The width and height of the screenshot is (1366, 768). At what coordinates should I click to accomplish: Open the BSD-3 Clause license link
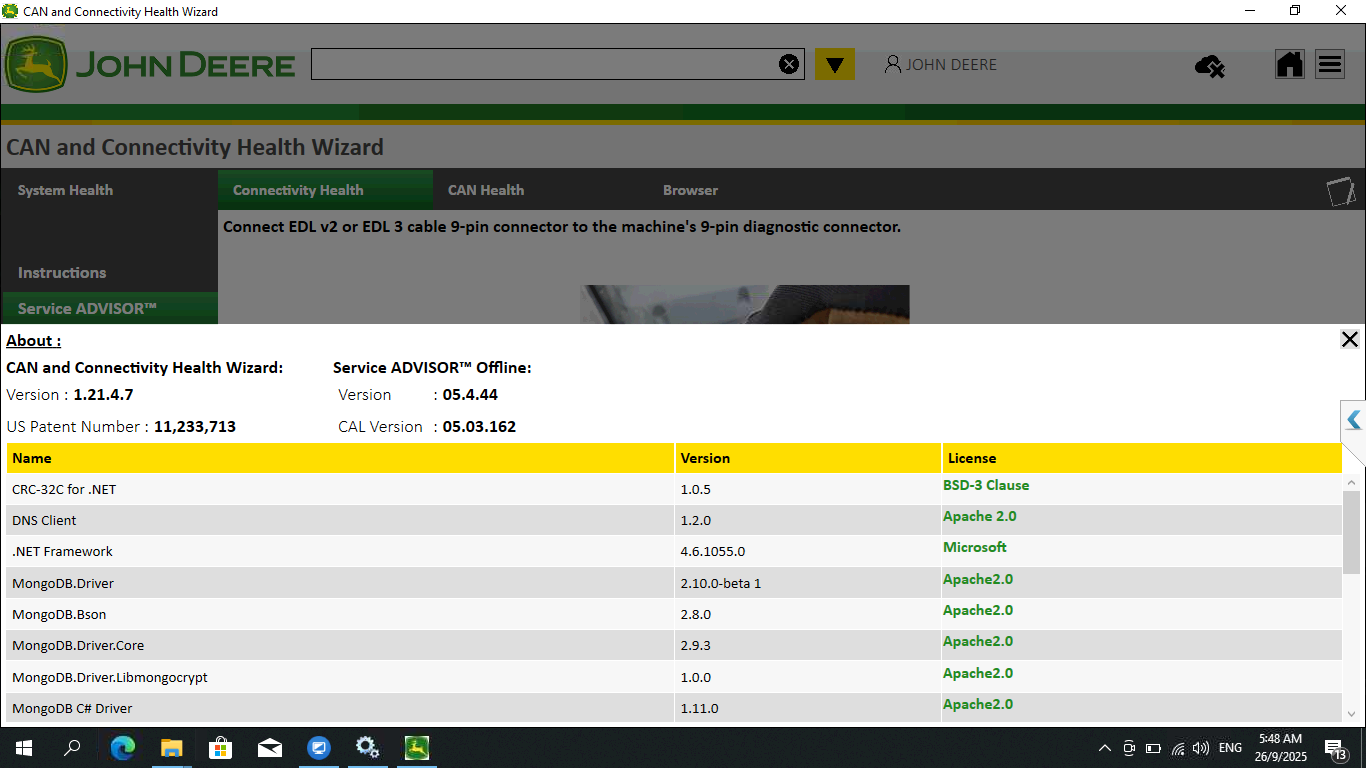point(986,485)
